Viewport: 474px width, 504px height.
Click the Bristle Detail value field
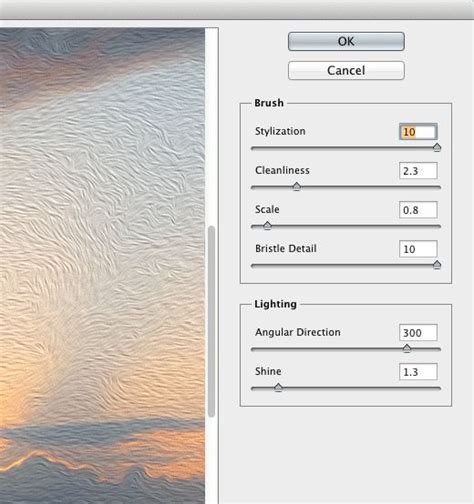418,249
